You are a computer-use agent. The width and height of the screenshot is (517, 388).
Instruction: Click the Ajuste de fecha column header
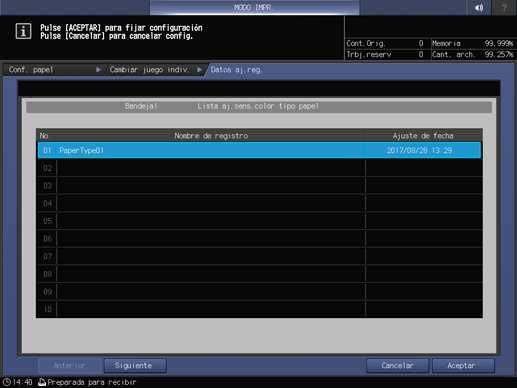pyautogui.click(x=423, y=136)
